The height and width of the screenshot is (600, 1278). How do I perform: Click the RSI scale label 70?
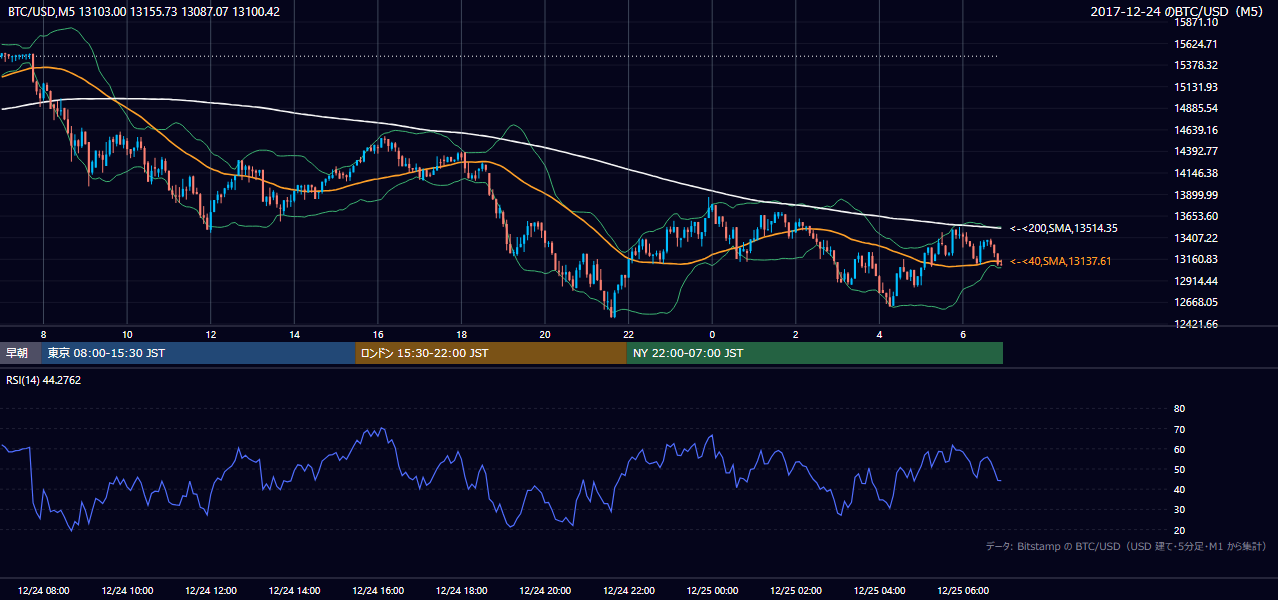[x=1179, y=429]
